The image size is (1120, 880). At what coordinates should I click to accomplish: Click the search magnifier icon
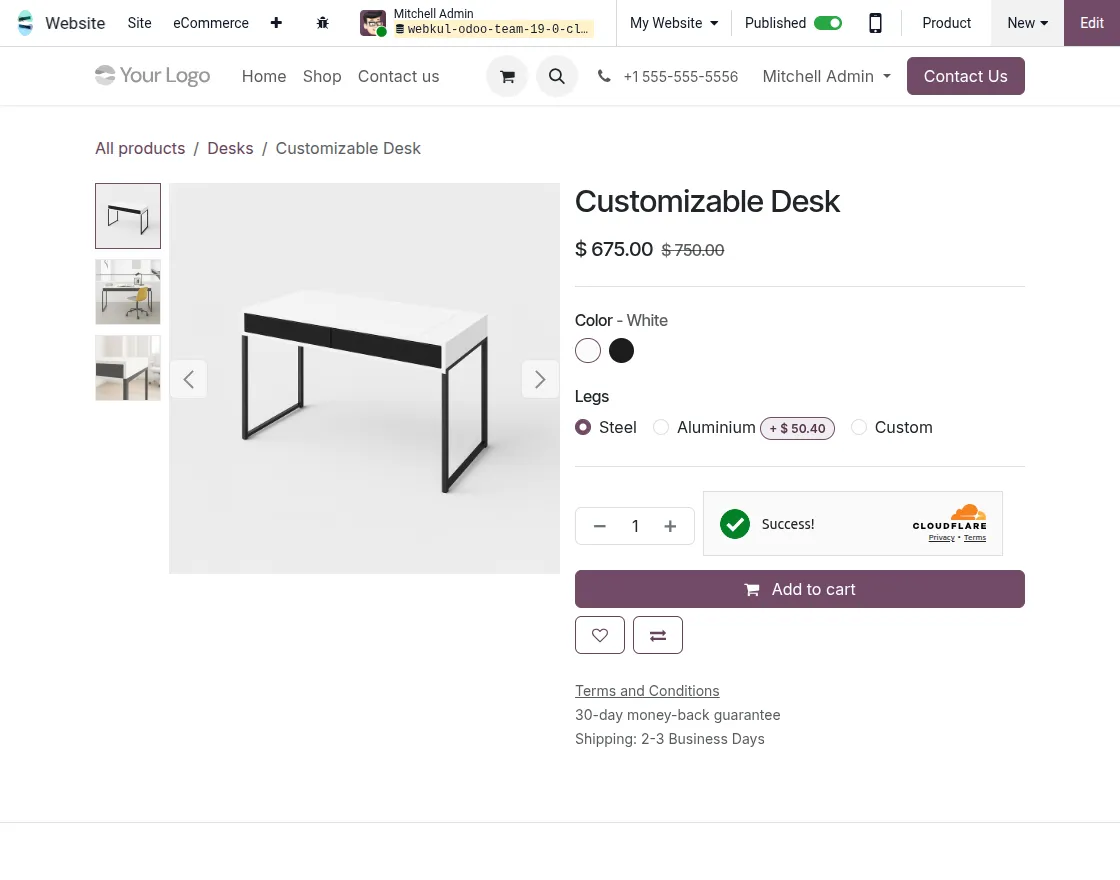[x=557, y=76]
